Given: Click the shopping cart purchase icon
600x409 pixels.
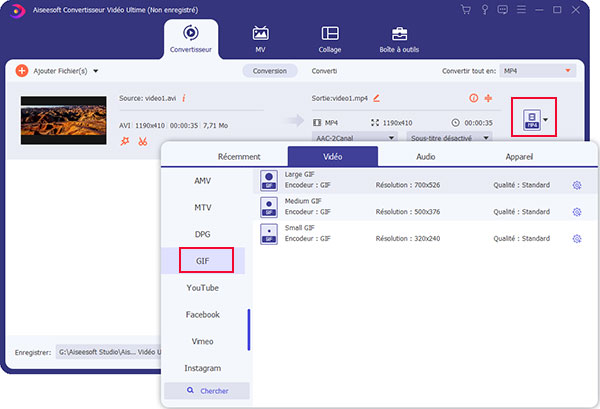Looking at the screenshot, I should point(465,10).
